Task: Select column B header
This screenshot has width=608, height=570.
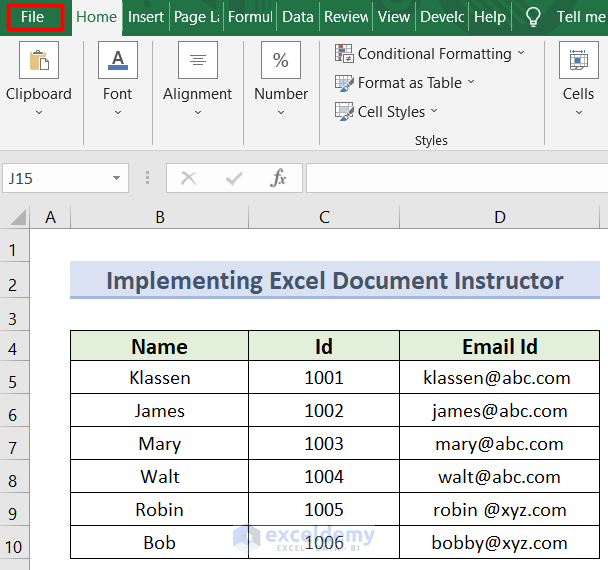Action: [159, 217]
